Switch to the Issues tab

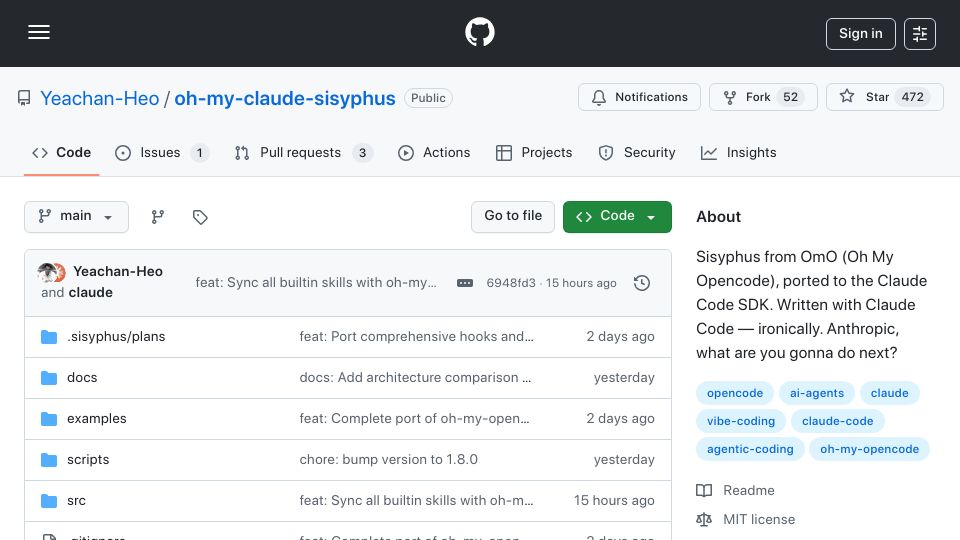click(162, 152)
